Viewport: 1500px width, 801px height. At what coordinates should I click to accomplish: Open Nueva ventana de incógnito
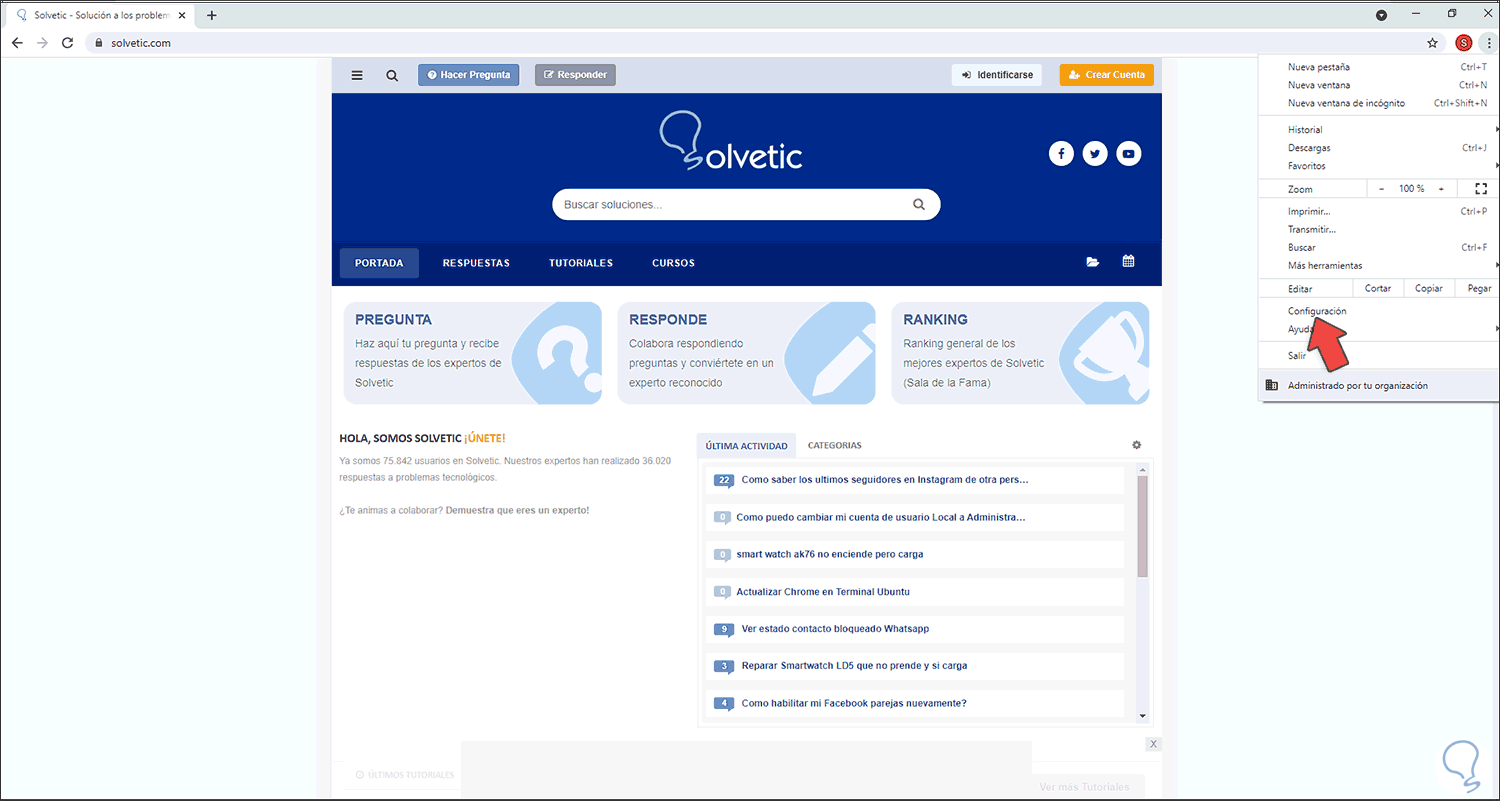point(1379,103)
